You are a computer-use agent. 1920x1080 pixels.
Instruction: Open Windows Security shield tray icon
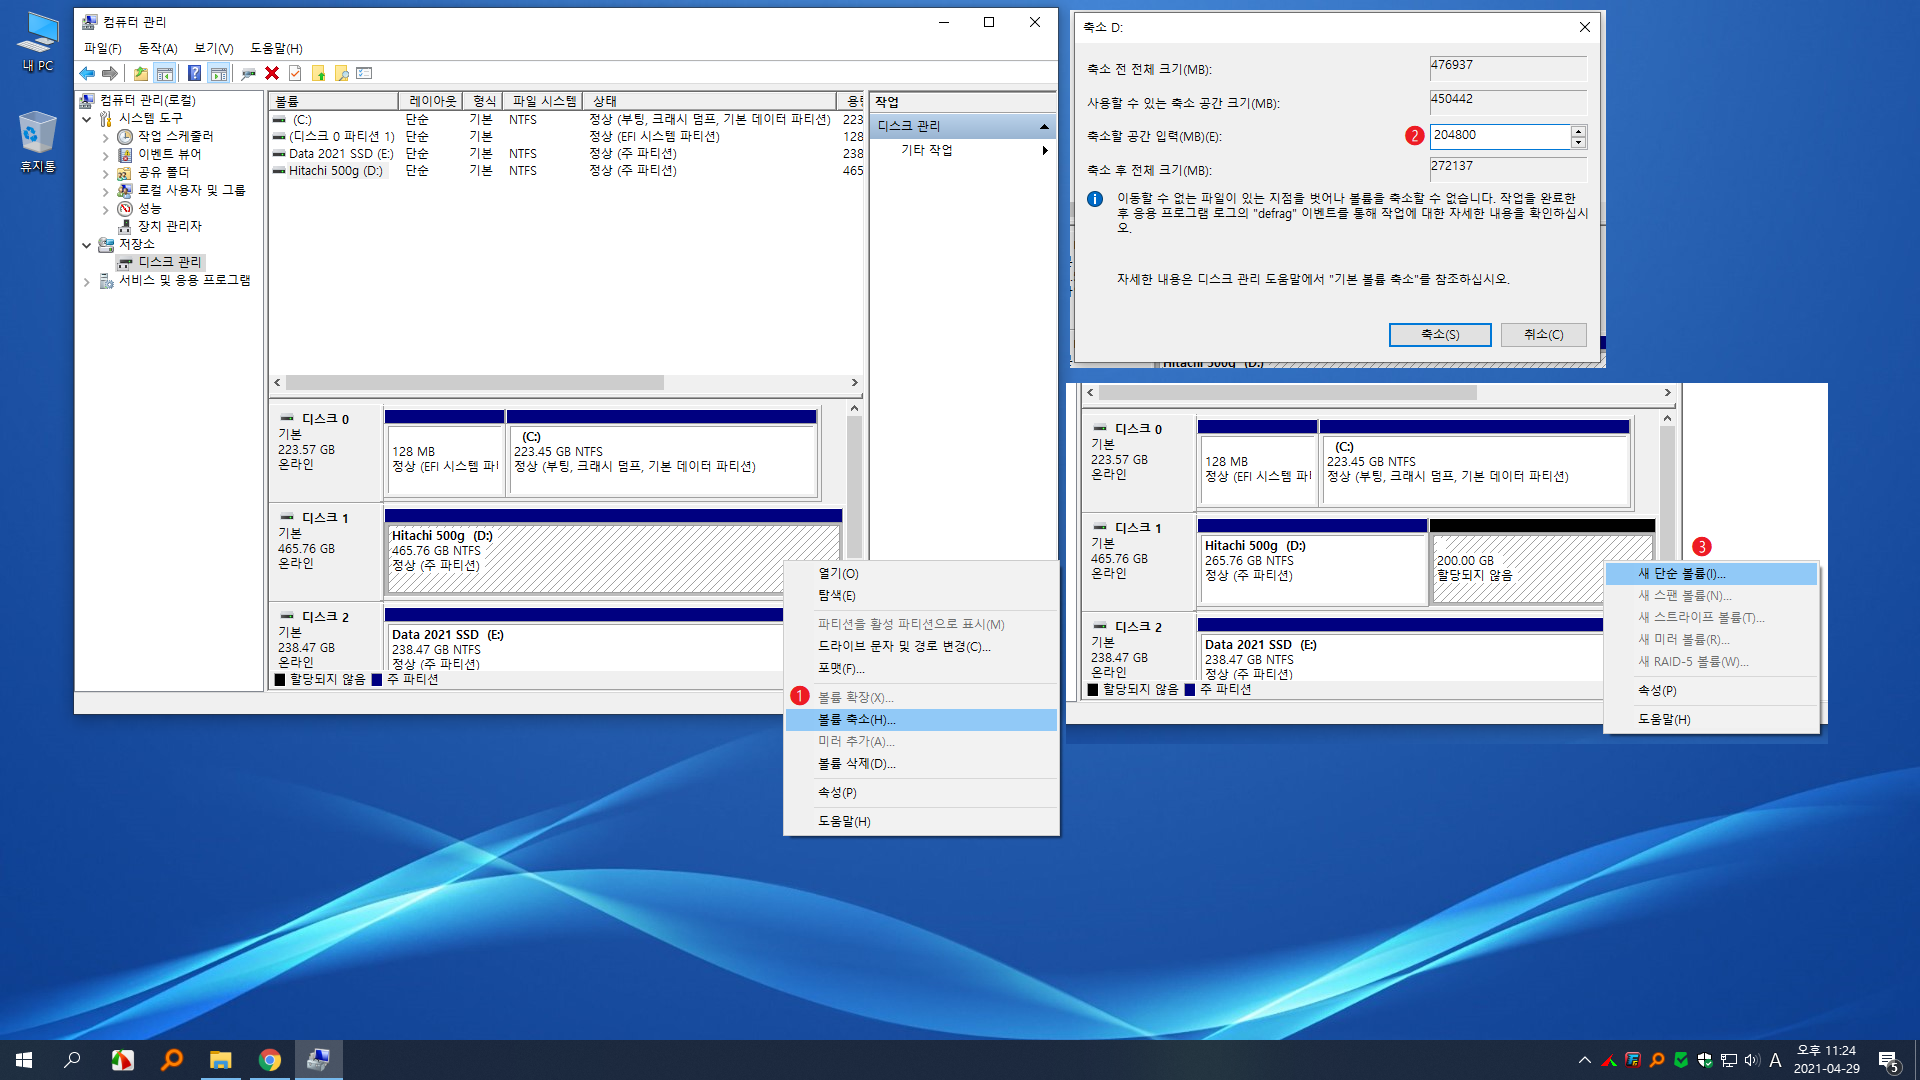(x=1704, y=1060)
